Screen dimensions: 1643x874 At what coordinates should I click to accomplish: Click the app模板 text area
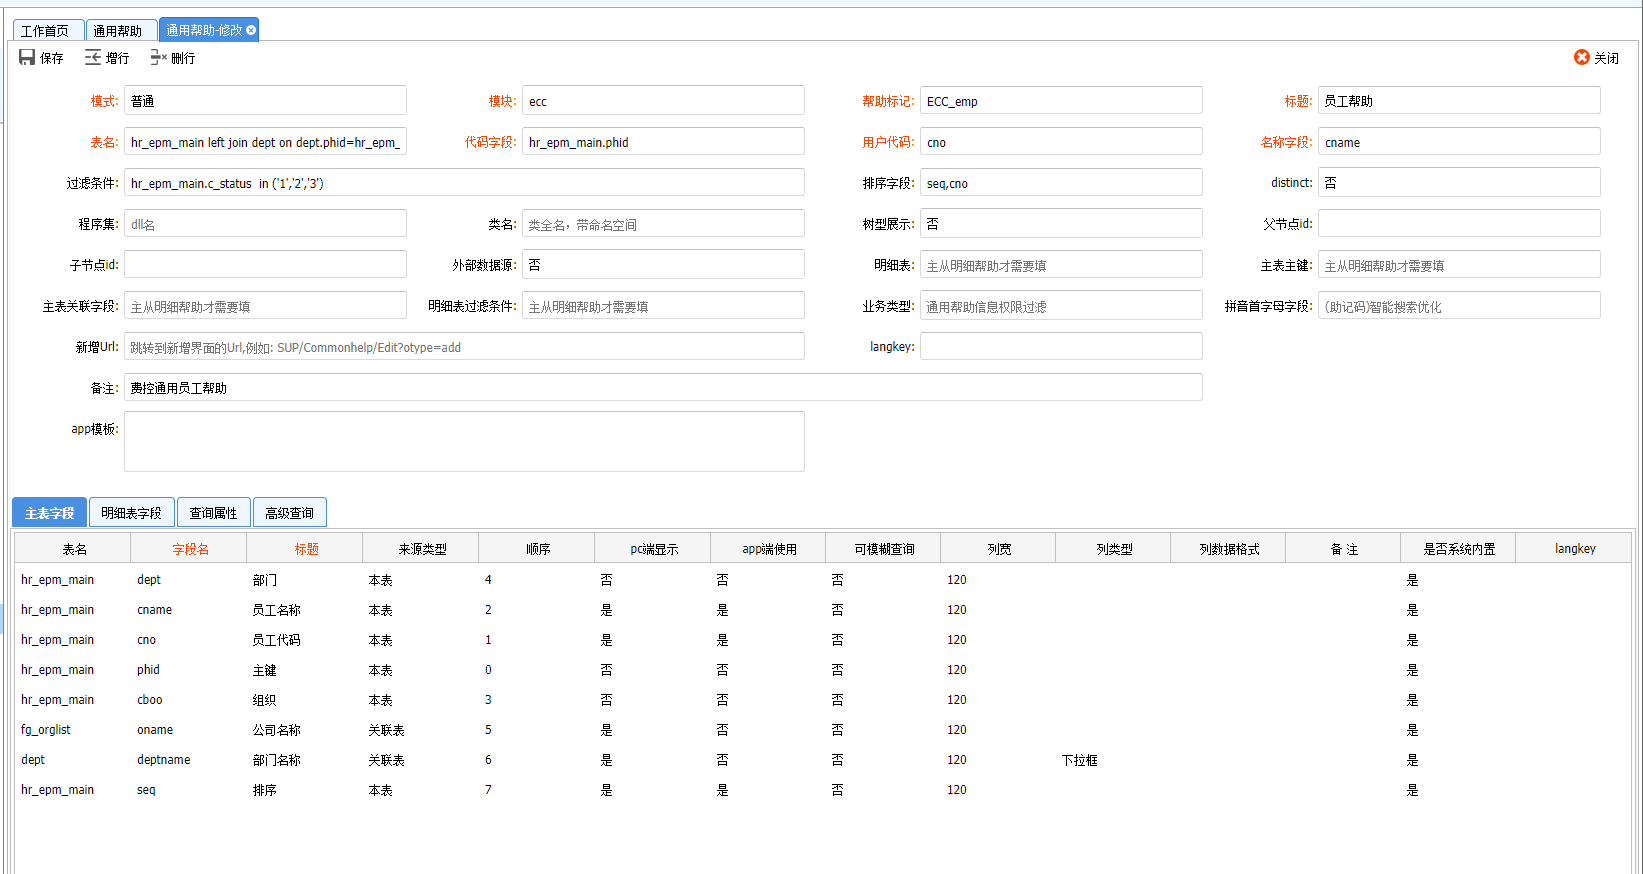[464, 441]
